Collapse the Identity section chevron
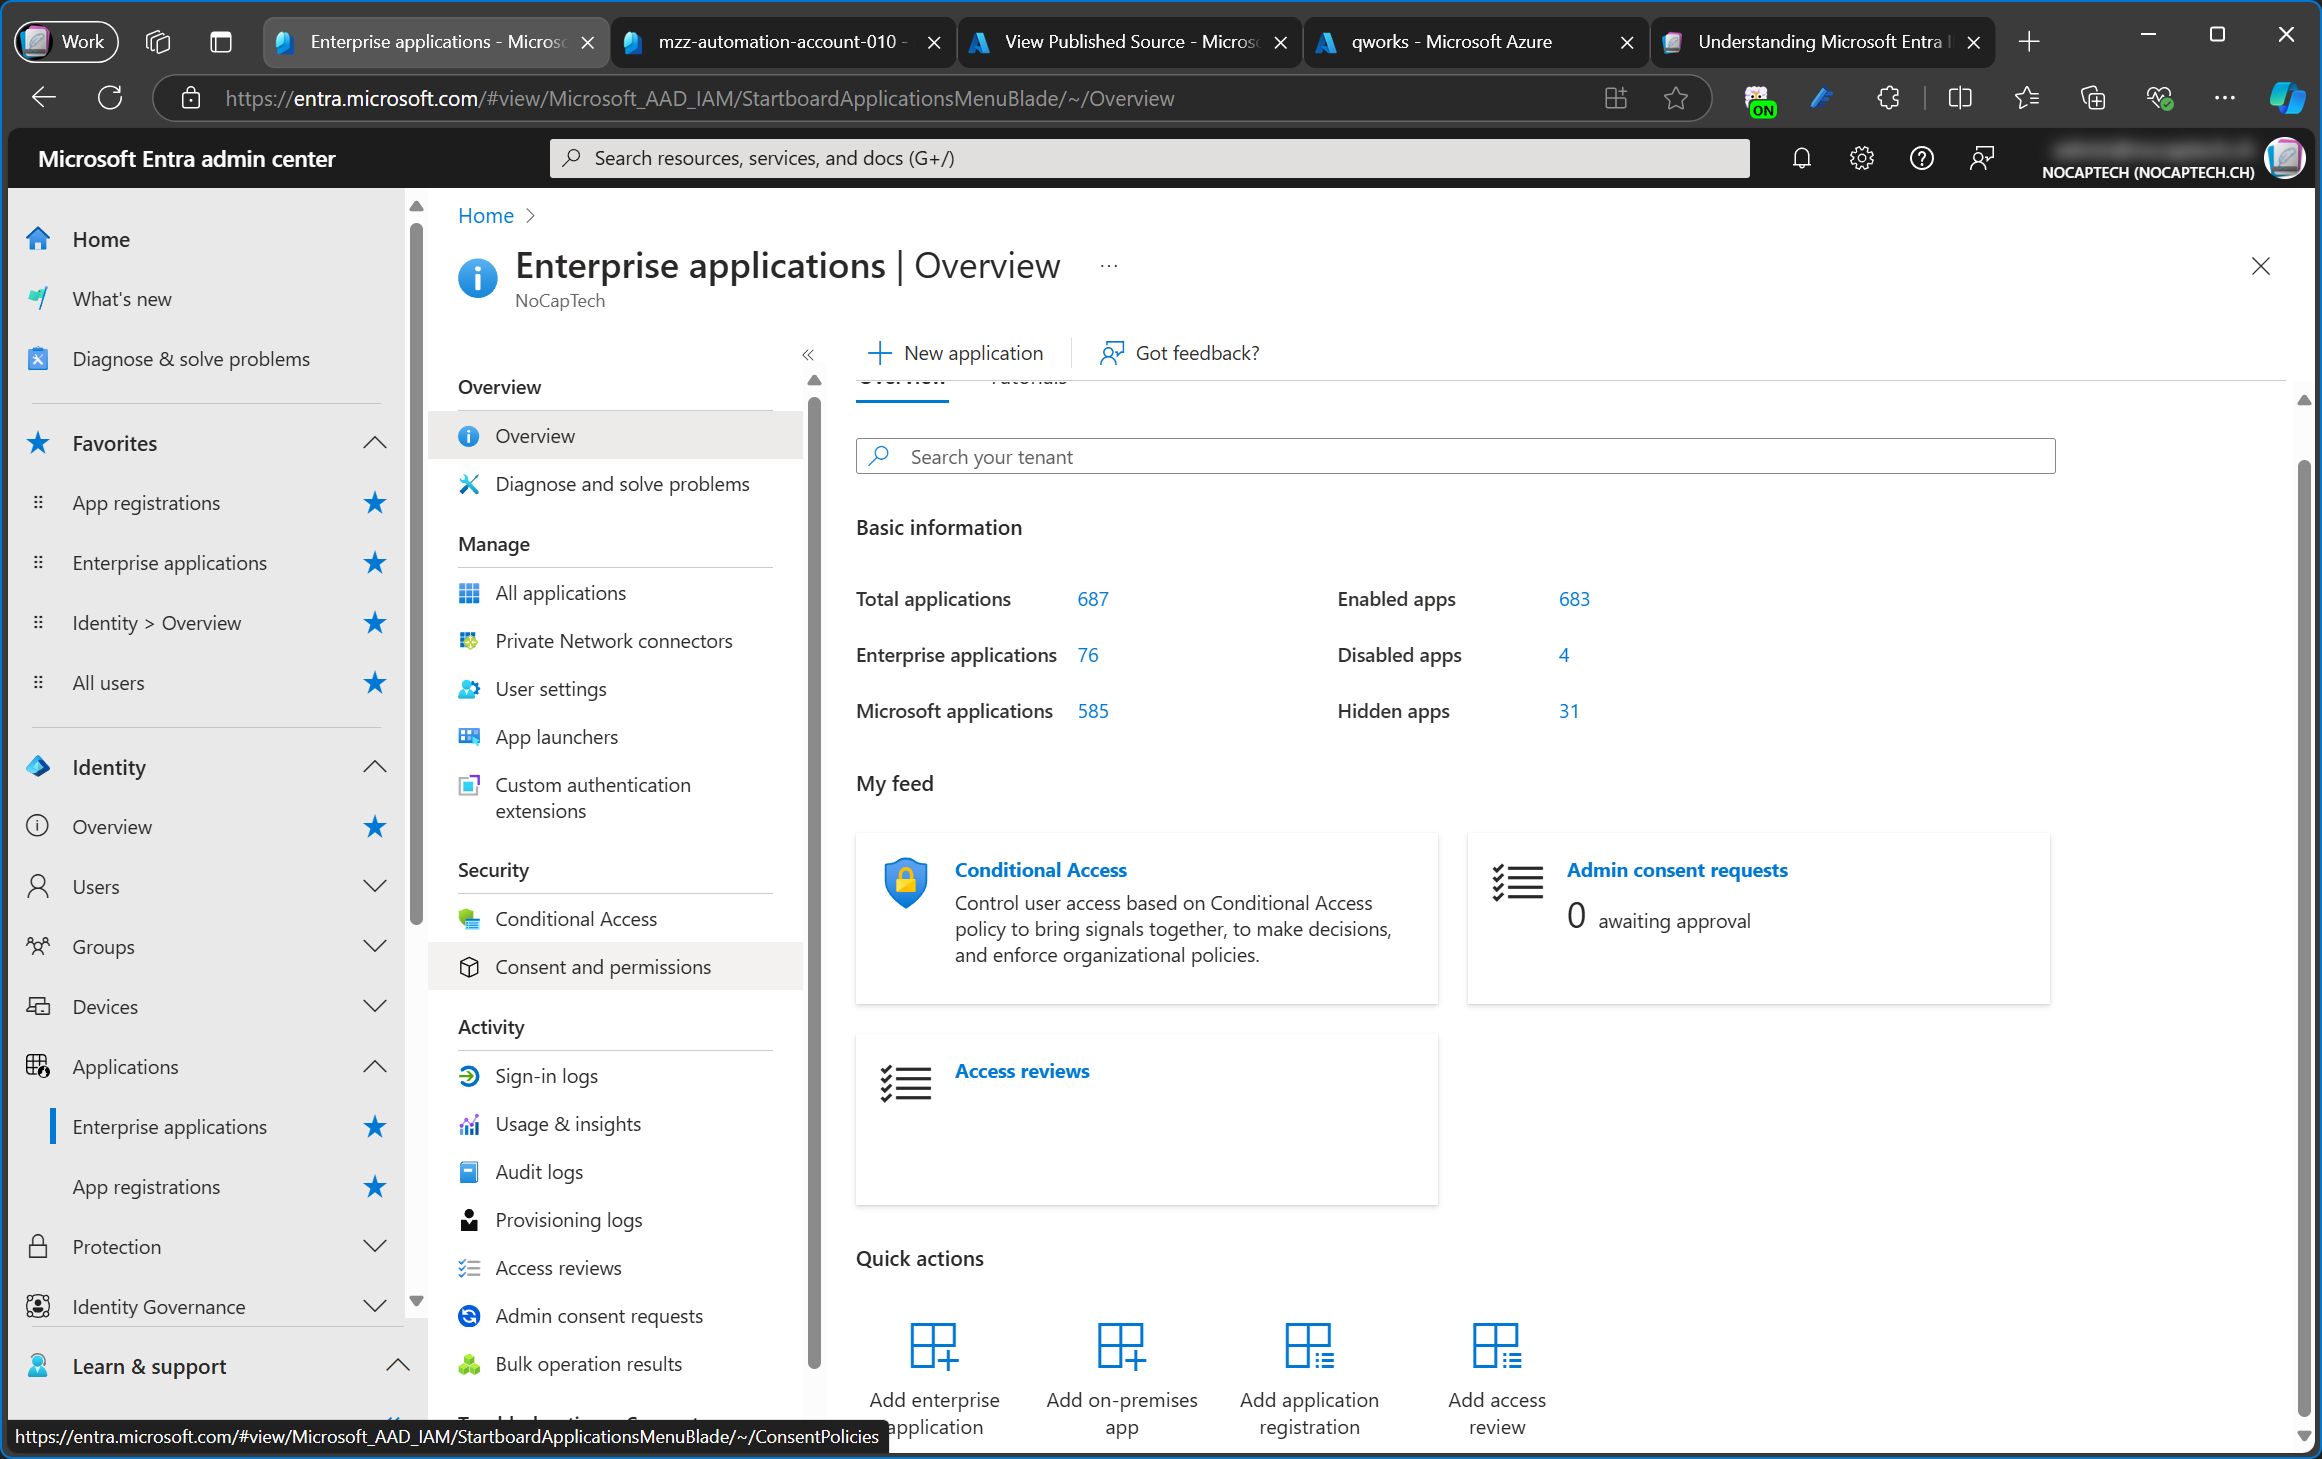 pos(375,767)
